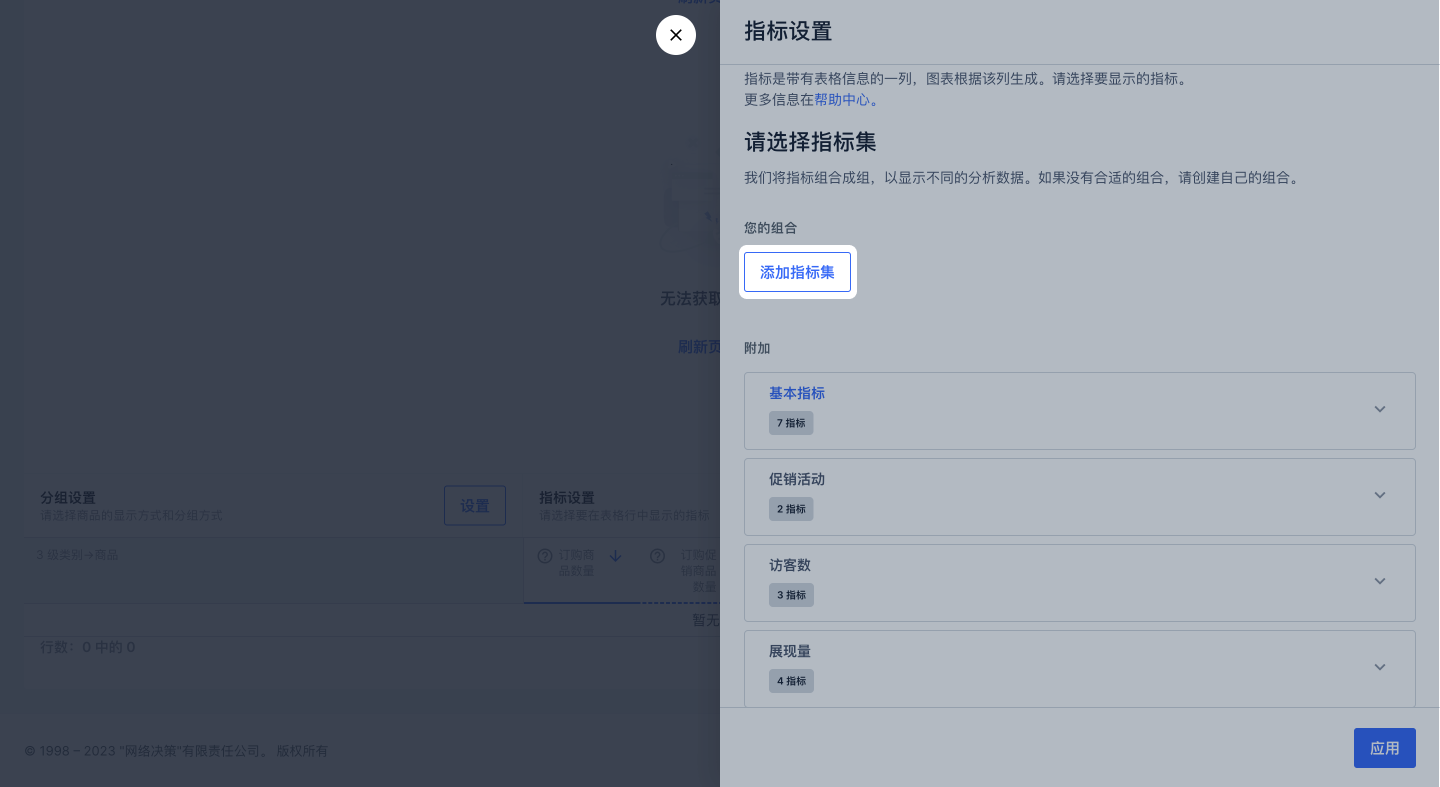This screenshot has height=787, width=1440.
Task: Expand the 访客数 group chevron
Action: click(1380, 581)
